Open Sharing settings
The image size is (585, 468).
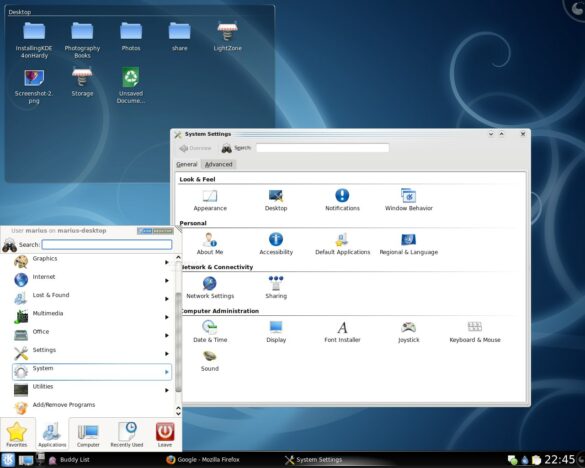(x=276, y=288)
